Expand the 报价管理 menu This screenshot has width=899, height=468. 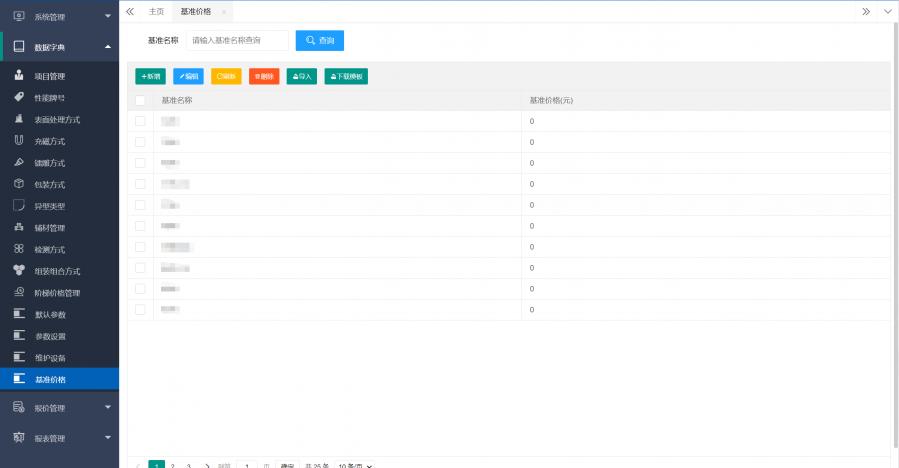[x=59, y=408]
